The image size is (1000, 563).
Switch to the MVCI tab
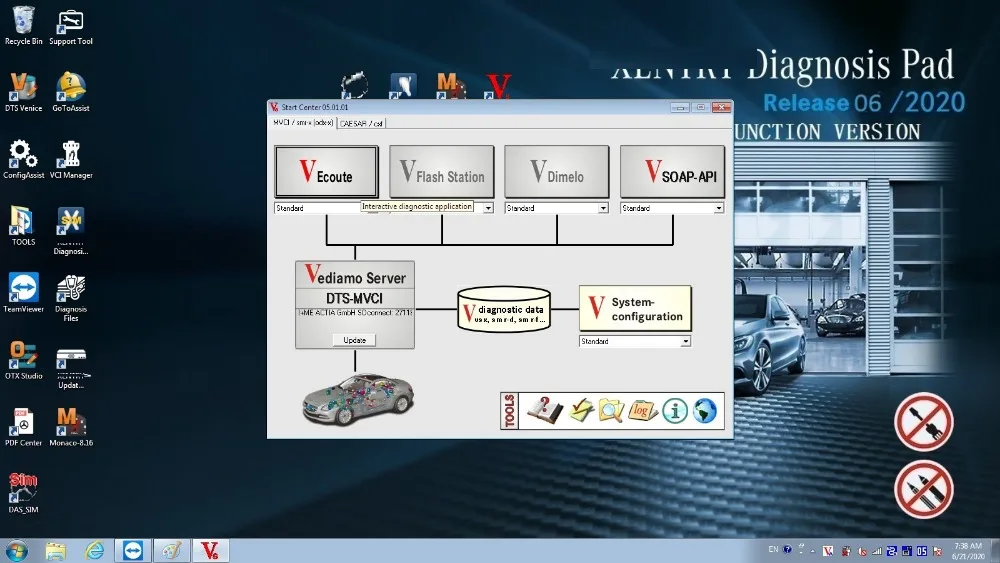tap(303, 122)
